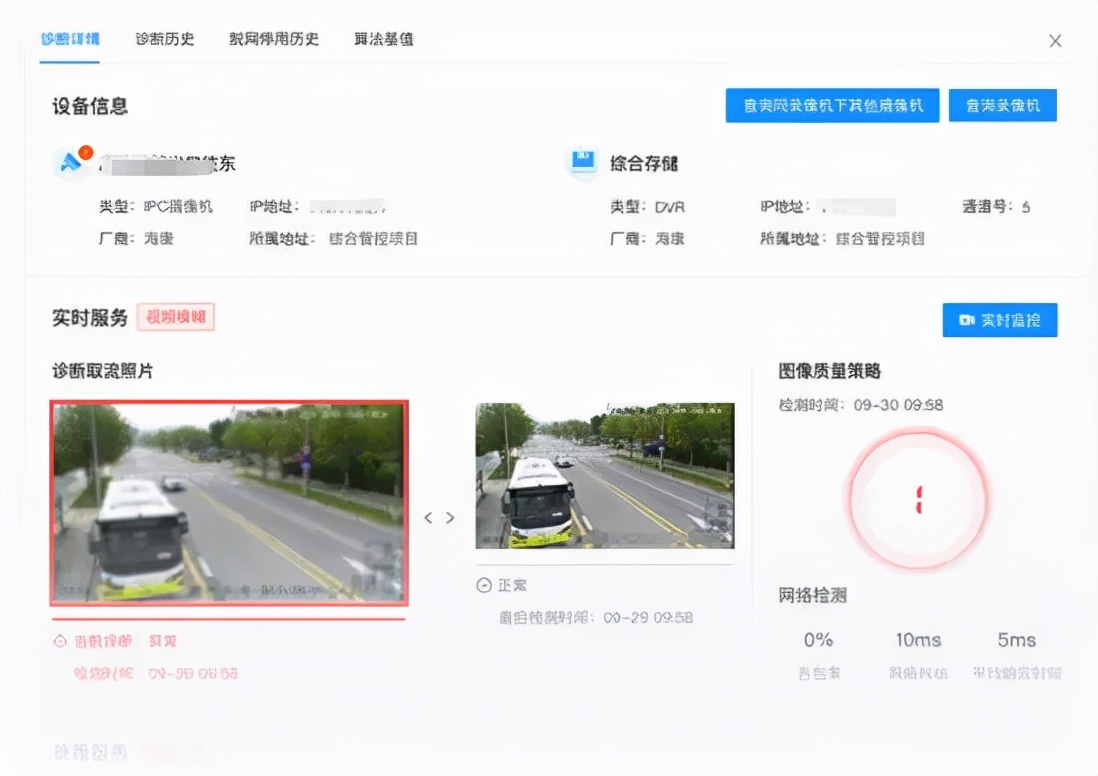The height and width of the screenshot is (776, 1098).
Task: Click the 设备信息 heading
Action: tap(90, 106)
